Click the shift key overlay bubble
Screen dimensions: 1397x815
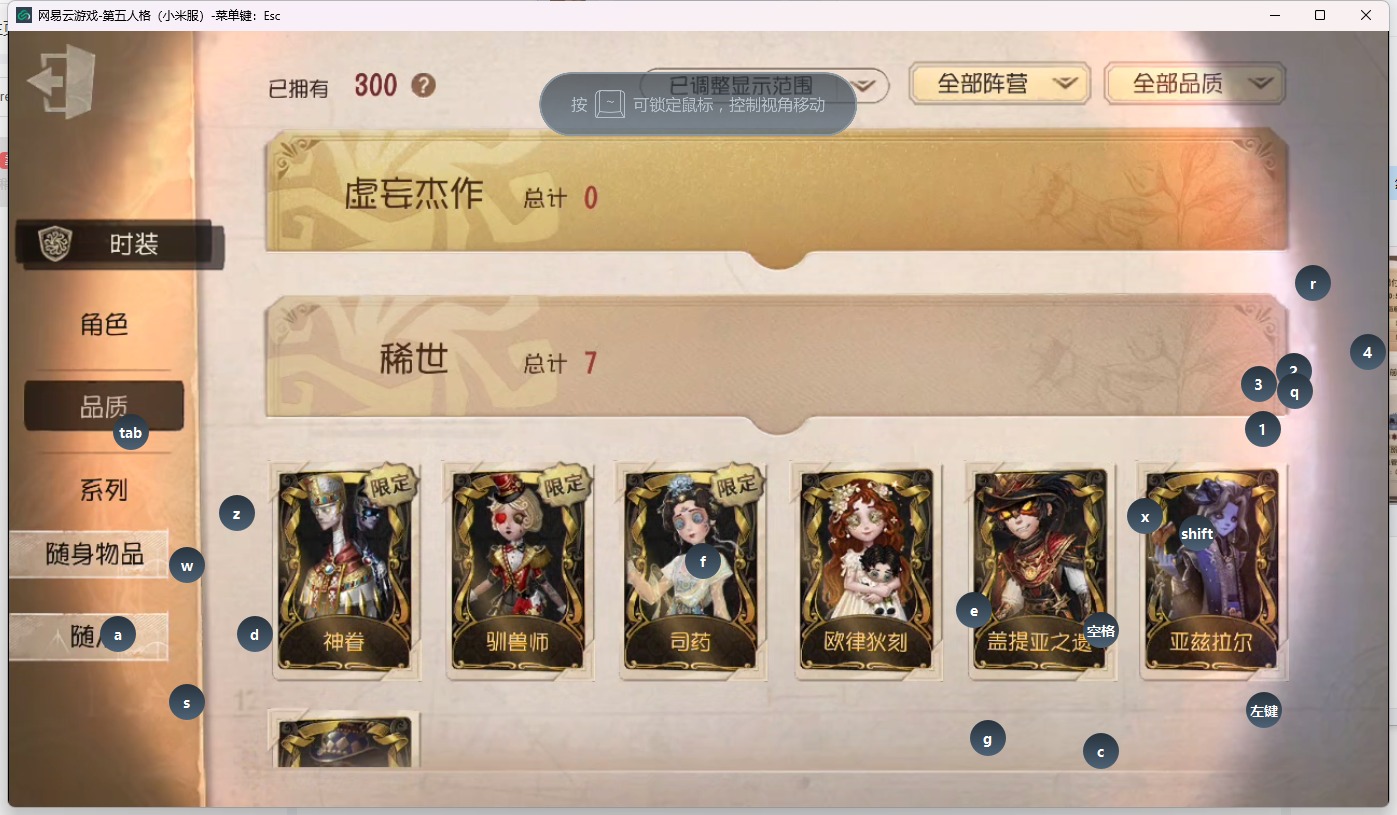(x=1197, y=533)
